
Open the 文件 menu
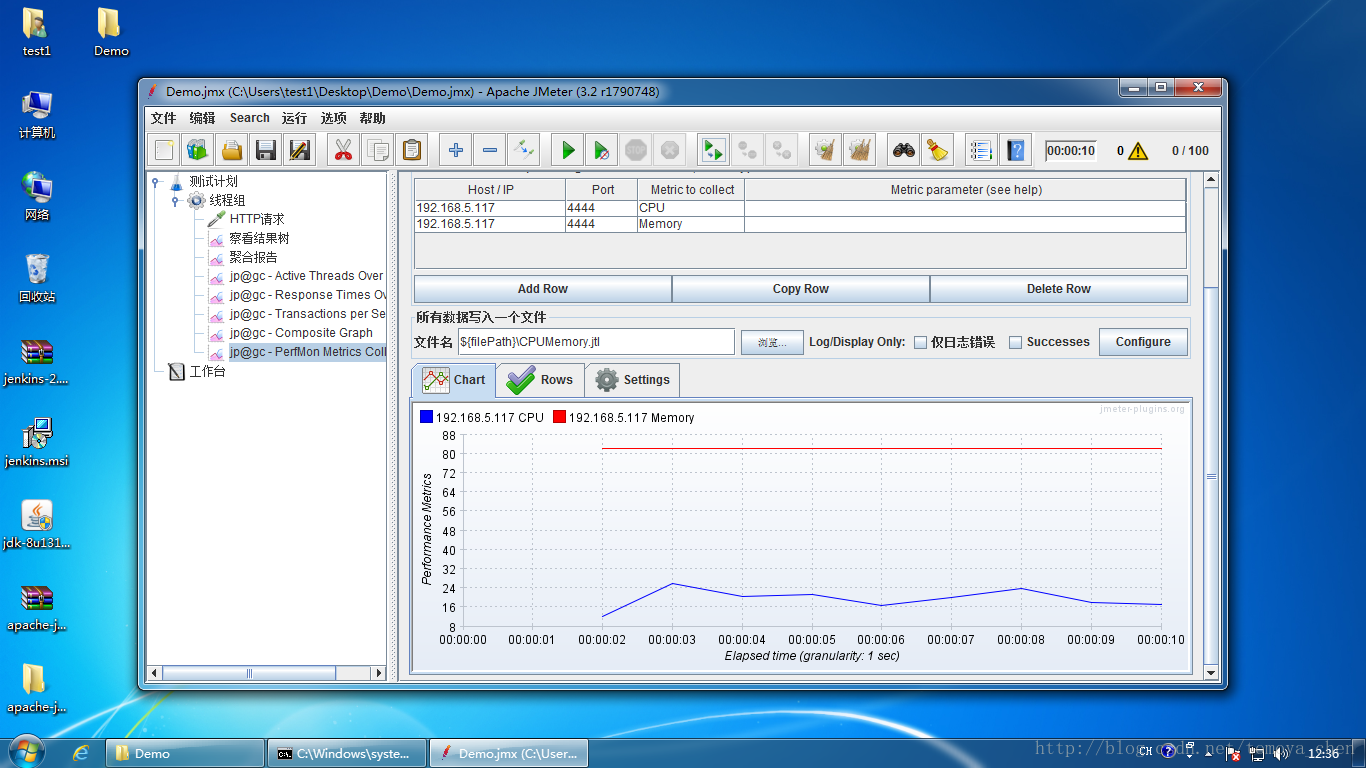(163, 118)
